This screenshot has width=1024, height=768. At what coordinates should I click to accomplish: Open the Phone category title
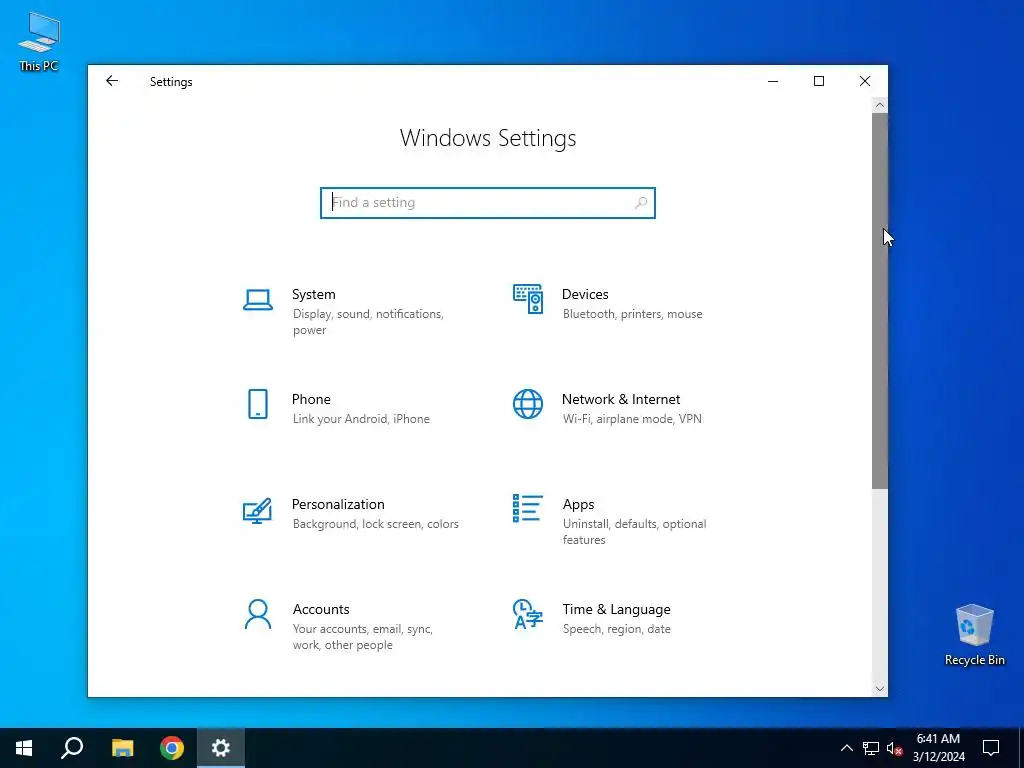311,399
